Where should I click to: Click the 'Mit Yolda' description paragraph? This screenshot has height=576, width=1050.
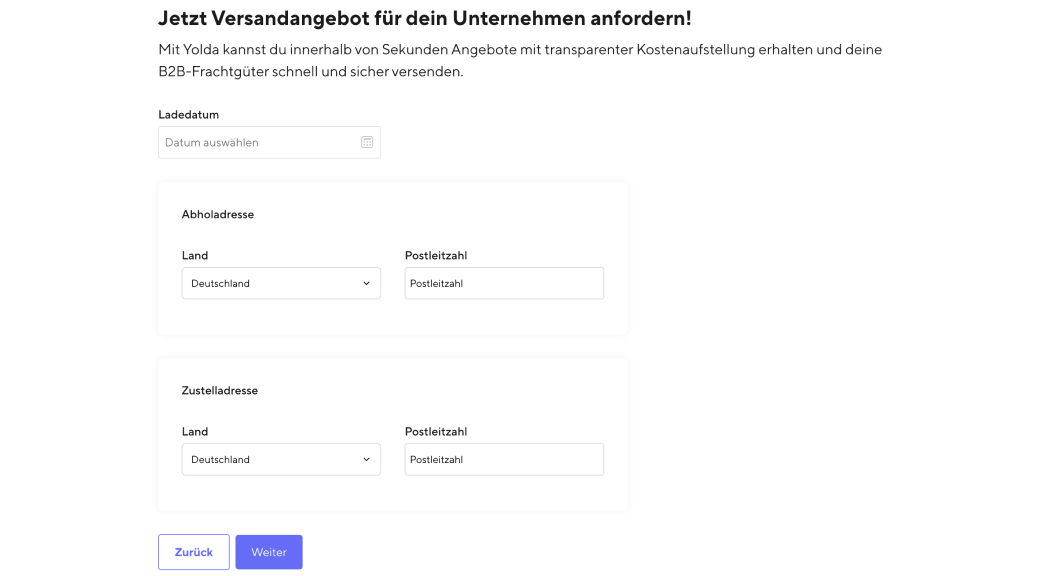(520, 60)
